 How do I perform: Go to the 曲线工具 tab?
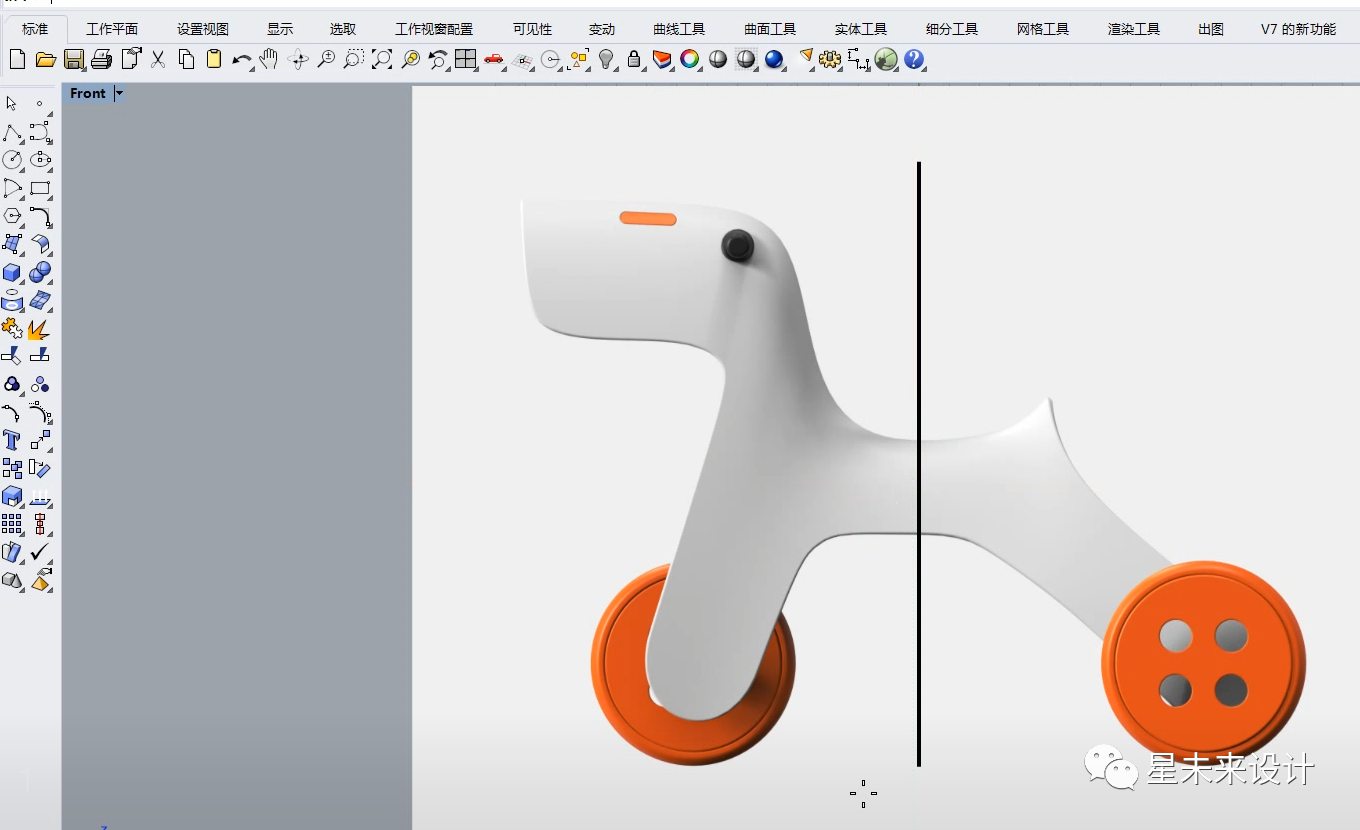pyautogui.click(x=679, y=29)
